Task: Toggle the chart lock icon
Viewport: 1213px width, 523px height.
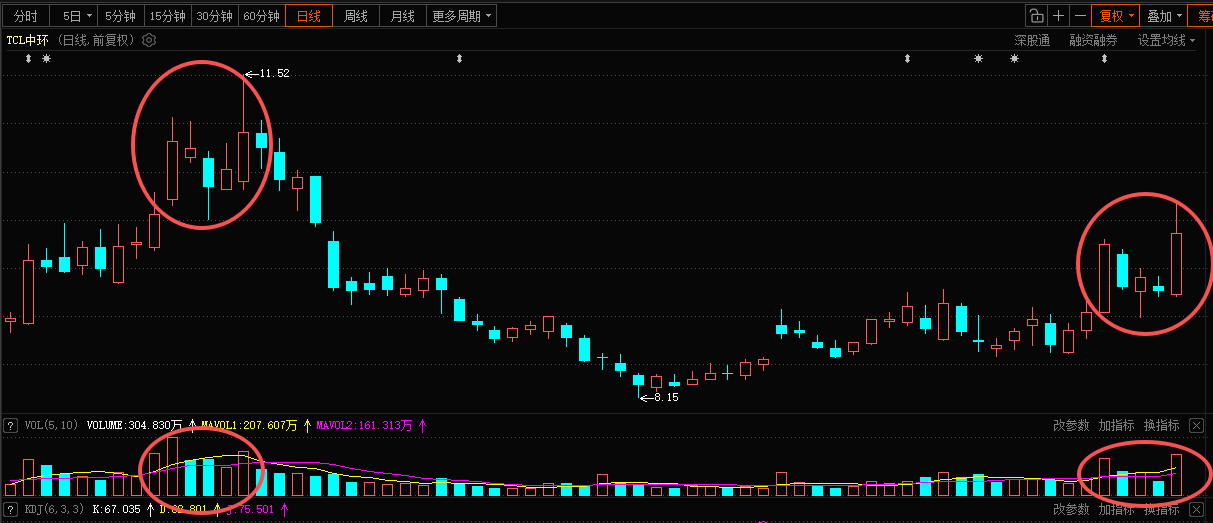Action: pyautogui.click(x=1036, y=16)
